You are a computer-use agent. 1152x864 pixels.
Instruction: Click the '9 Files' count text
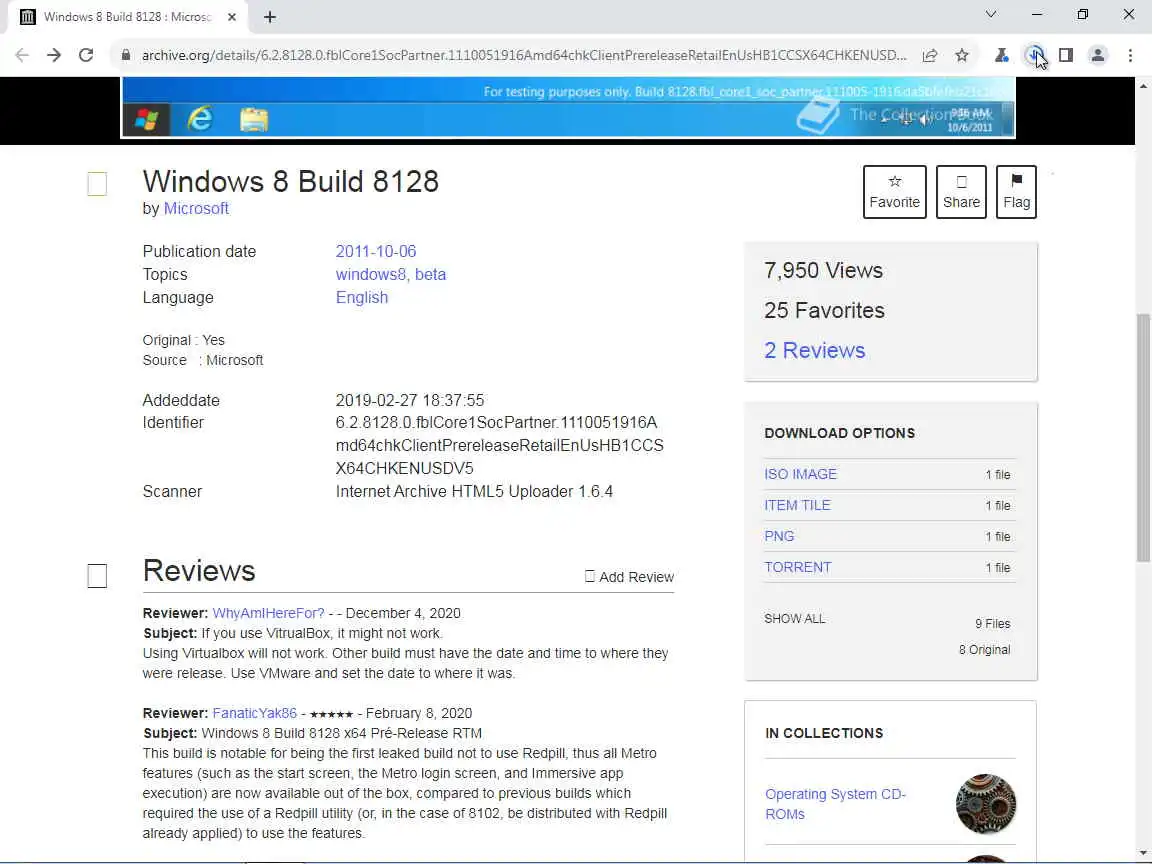[x=993, y=624]
